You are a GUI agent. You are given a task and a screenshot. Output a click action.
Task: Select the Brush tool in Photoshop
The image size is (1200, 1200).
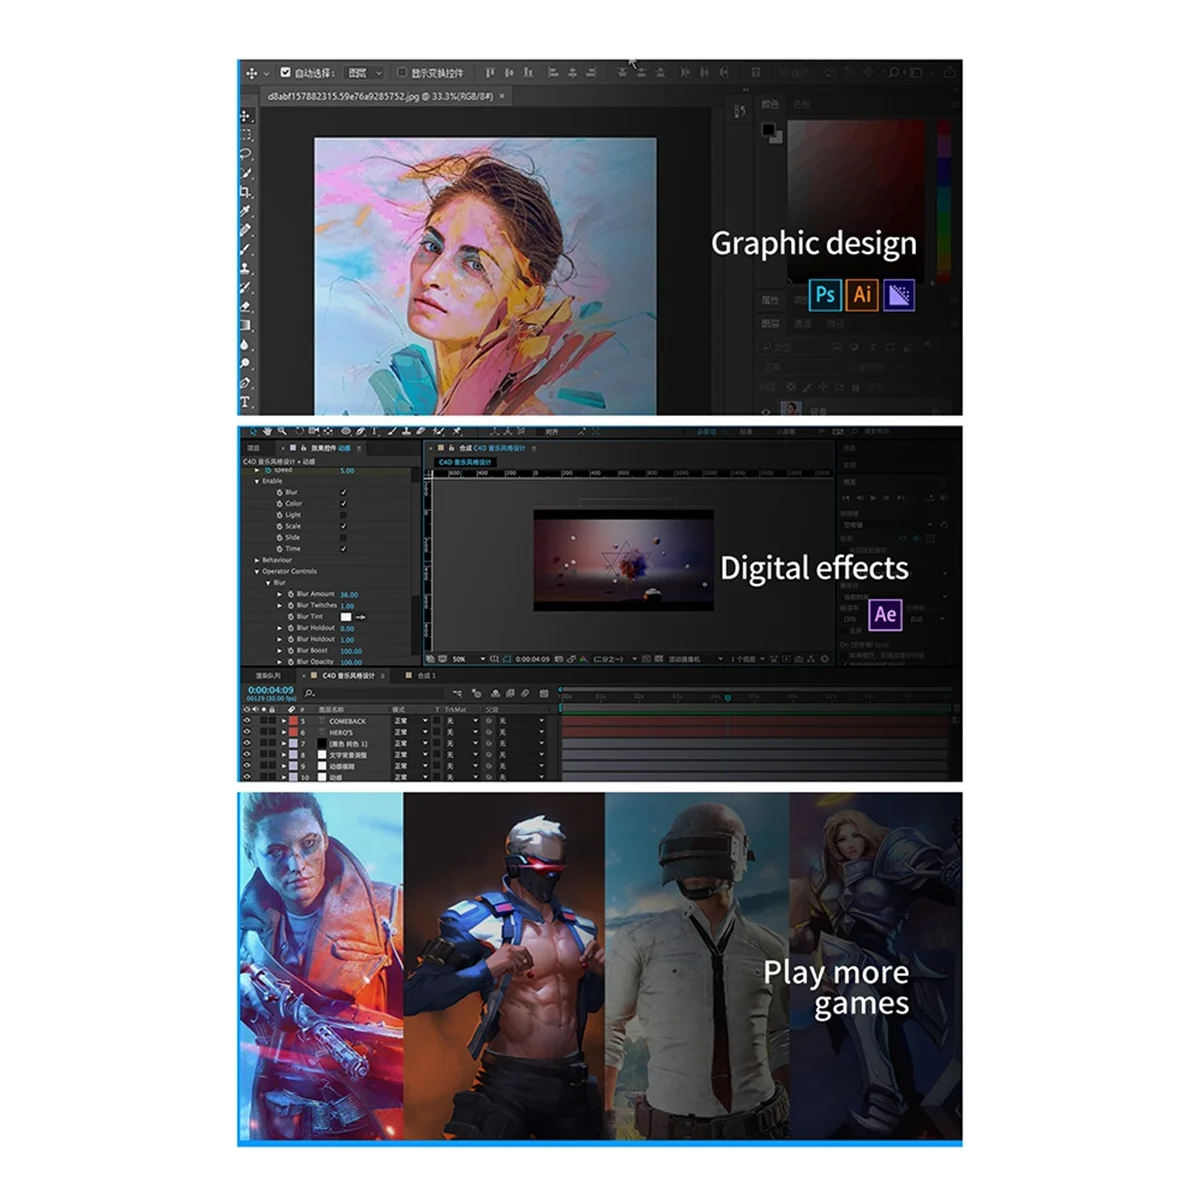245,250
